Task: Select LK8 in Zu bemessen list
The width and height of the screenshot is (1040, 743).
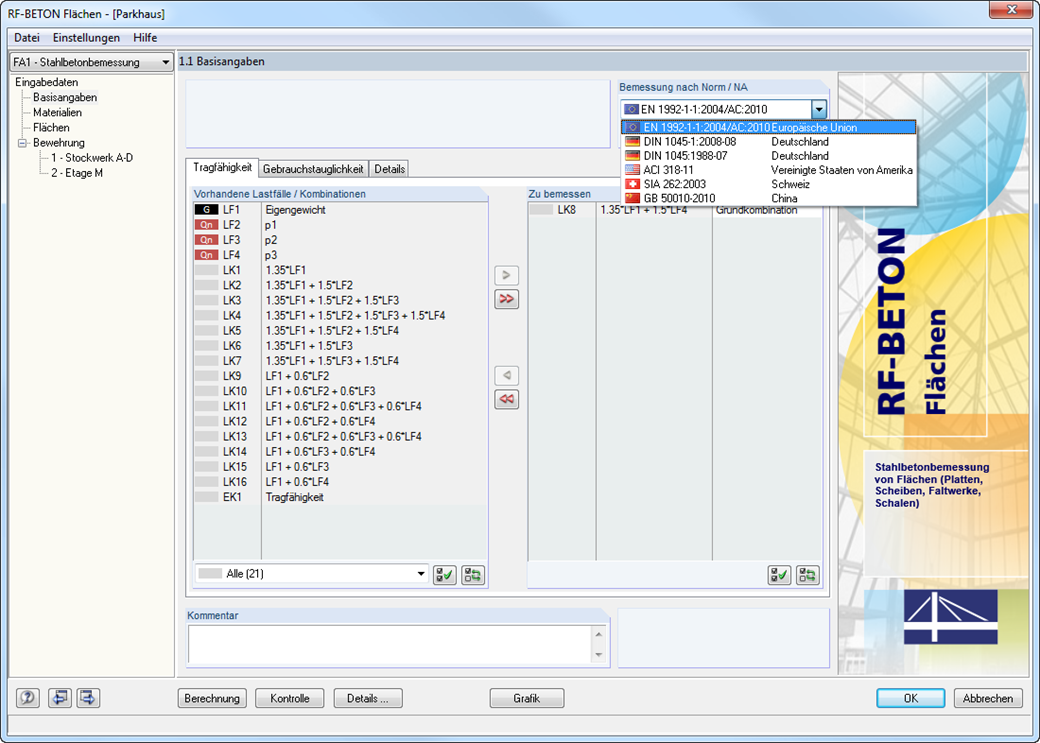Action: (x=675, y=210)
